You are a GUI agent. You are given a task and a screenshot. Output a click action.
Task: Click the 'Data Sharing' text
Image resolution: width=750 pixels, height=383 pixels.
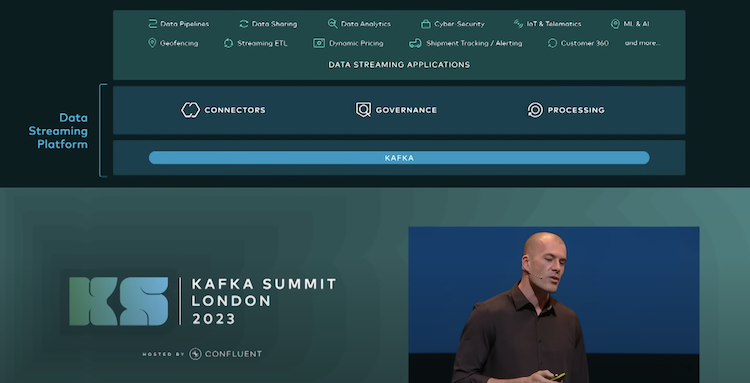(275, 24)
